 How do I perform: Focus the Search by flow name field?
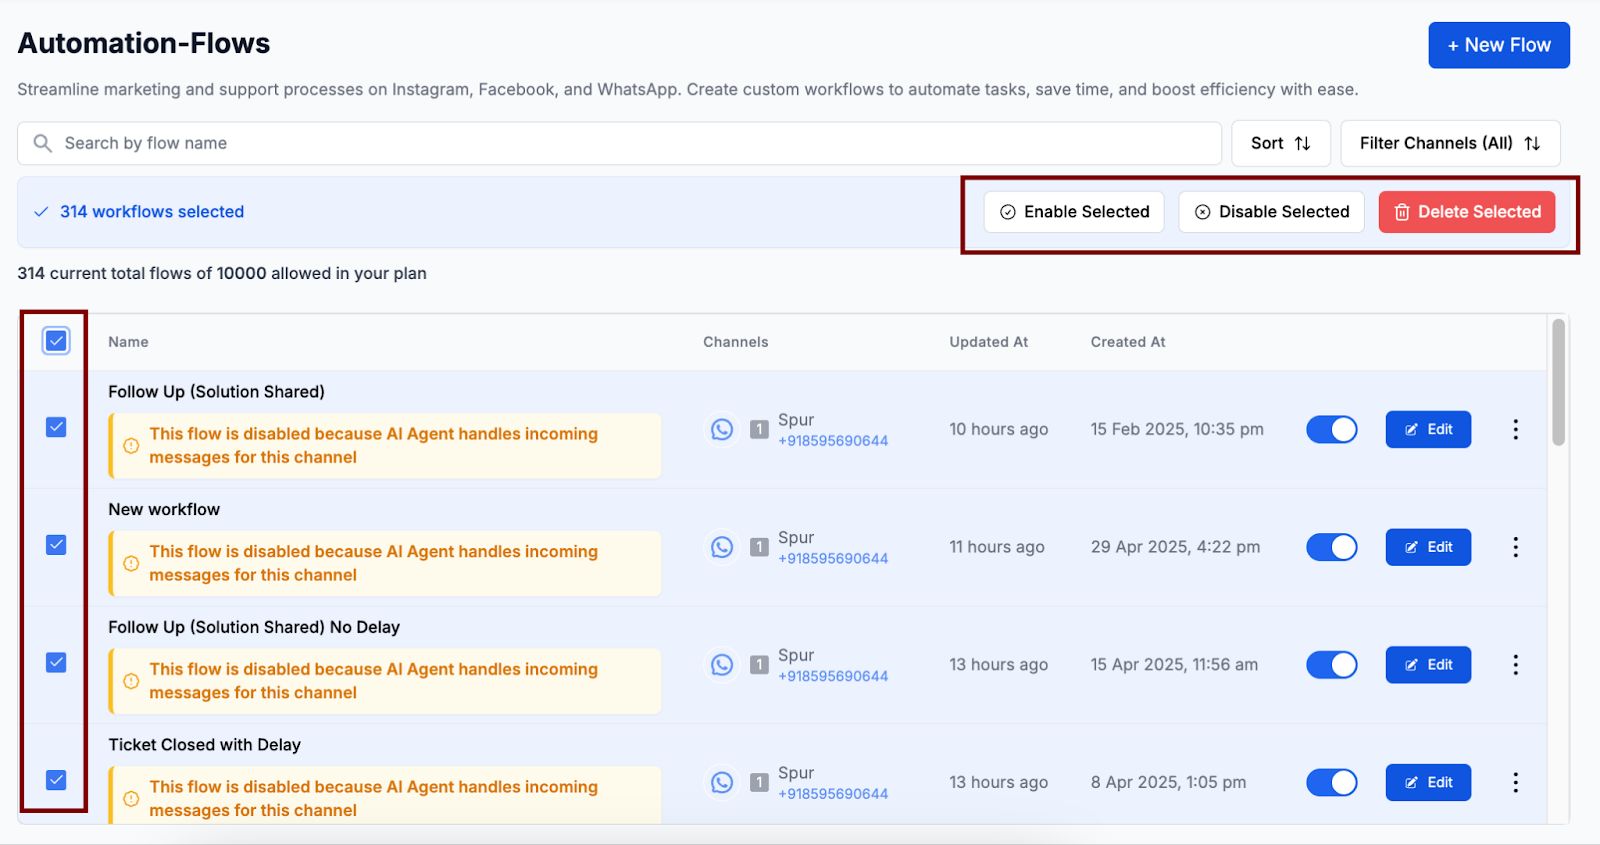(640, 143)
